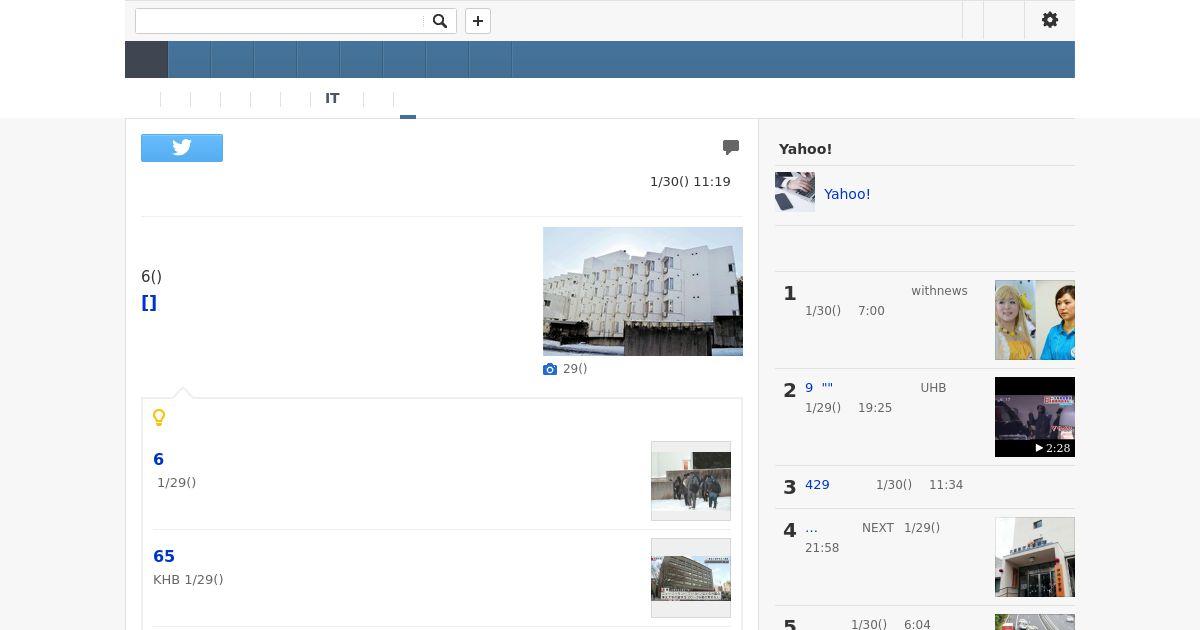This screenshot has height=630, width=1200.
Task: Open comments via speech bubble icon
Action: coord(731,147)
